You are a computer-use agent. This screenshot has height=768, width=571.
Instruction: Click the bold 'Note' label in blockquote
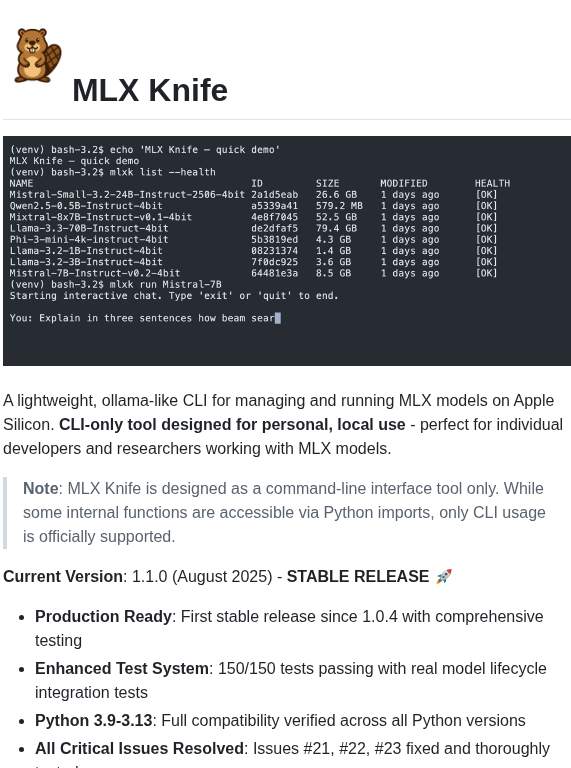click(41, 489)
